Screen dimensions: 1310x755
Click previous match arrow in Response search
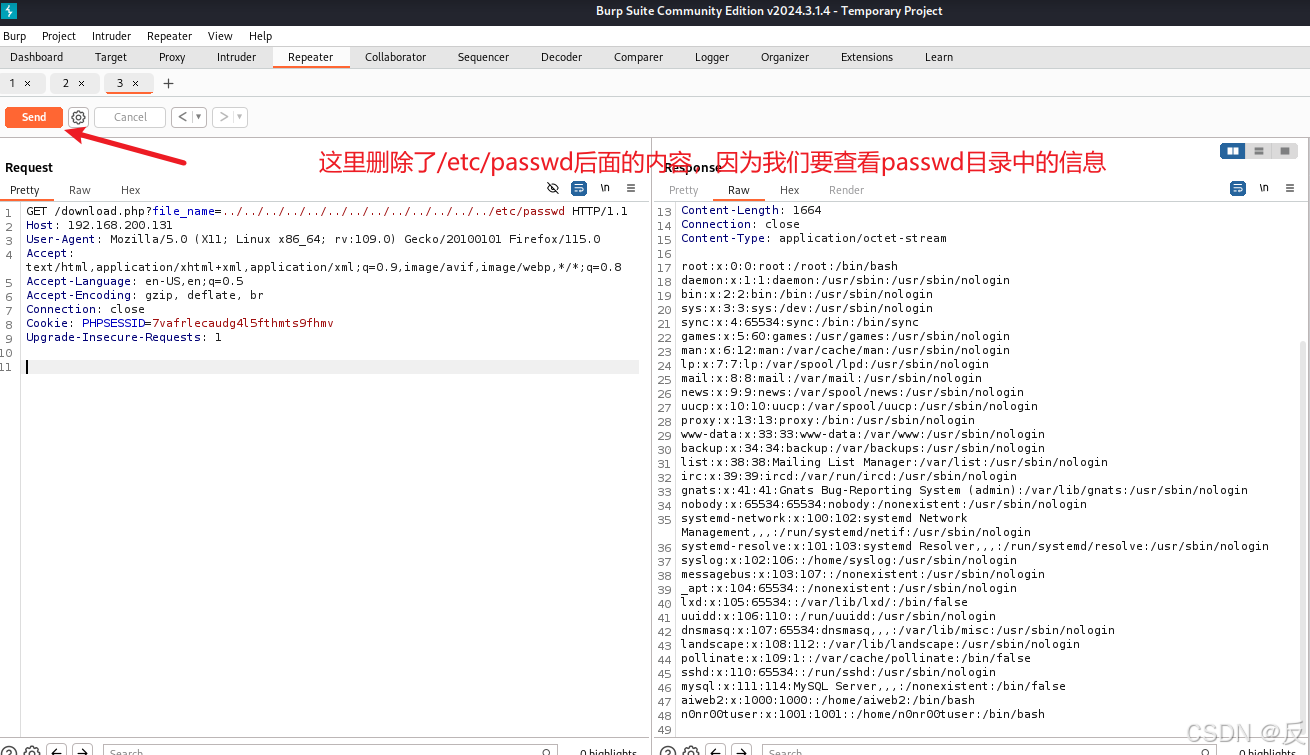pos(715,750)
